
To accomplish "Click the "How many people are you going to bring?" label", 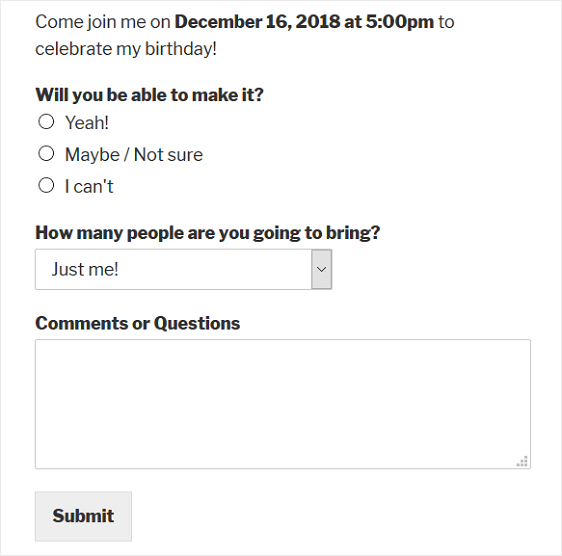I will click(x=208, y=233).
